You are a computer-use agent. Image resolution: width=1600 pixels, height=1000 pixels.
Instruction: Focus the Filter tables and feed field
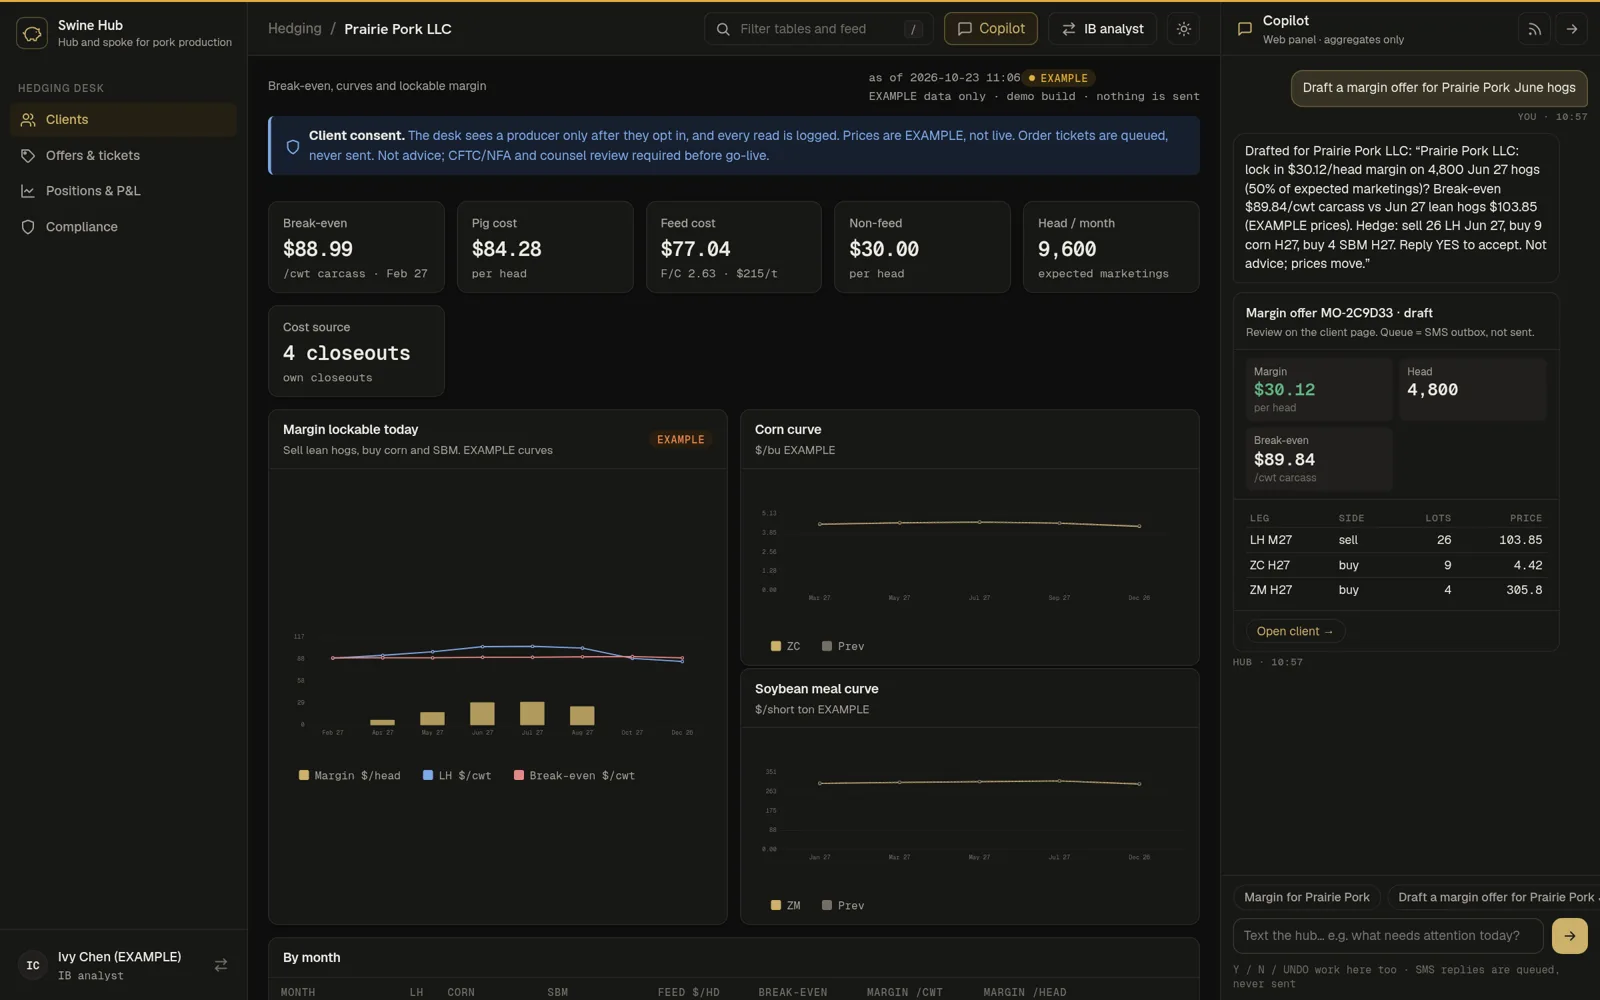[x=818, y=29]
